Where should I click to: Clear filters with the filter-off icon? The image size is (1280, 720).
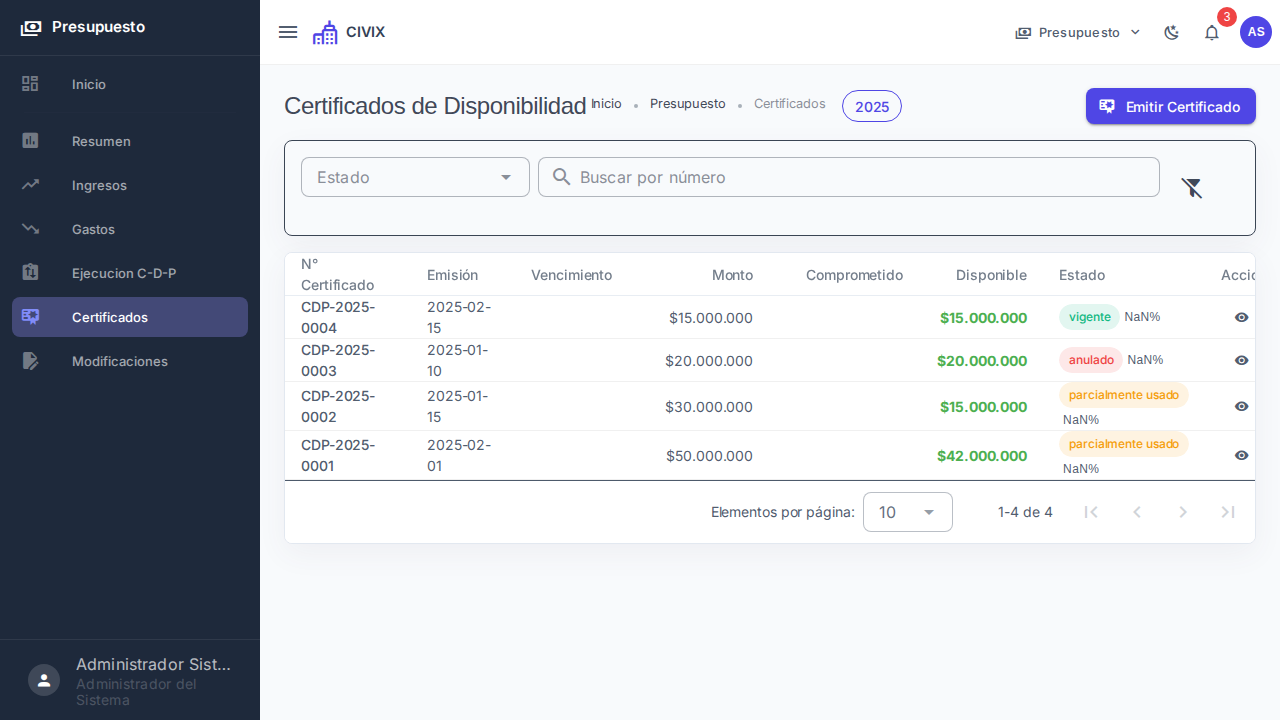tap(1192, 187)
